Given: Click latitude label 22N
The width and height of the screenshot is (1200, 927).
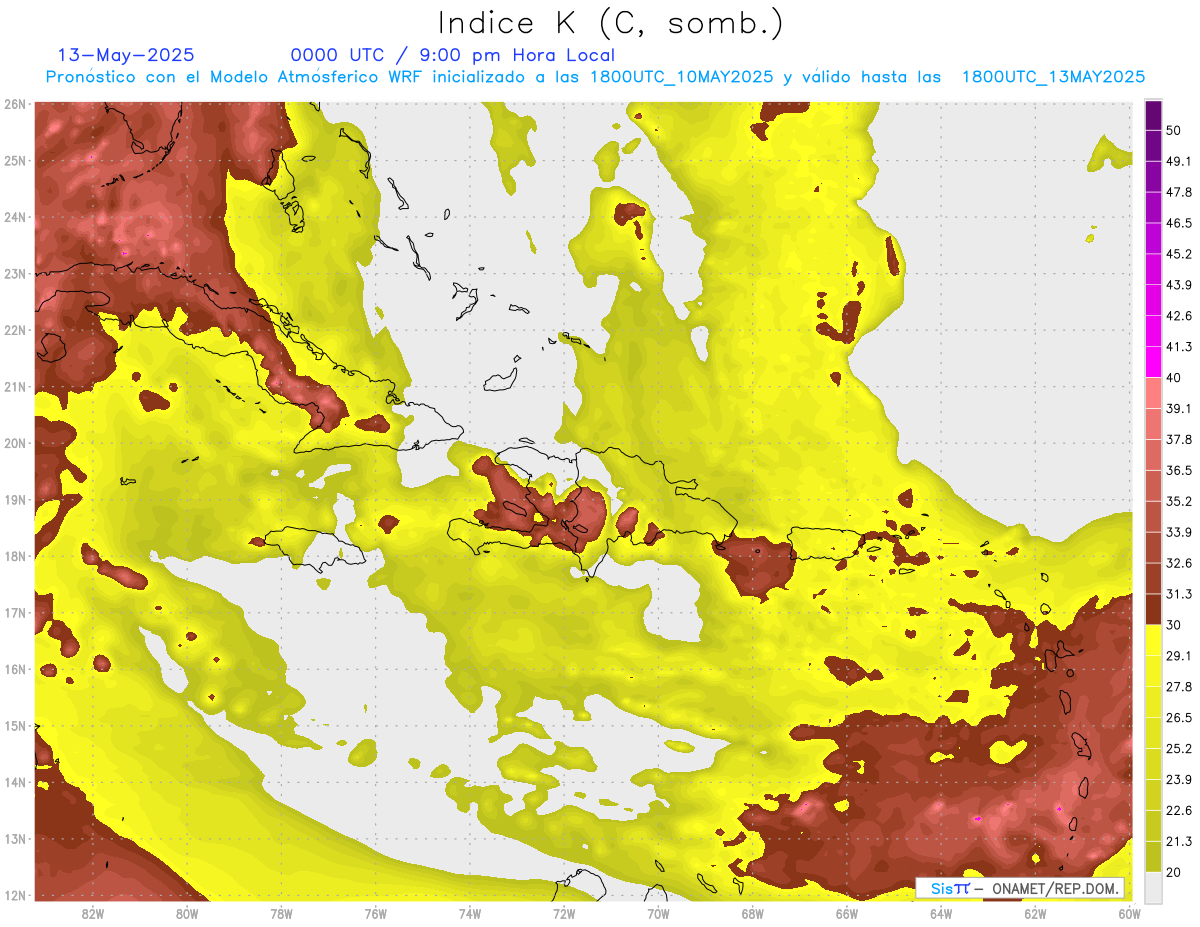Looking at the screenshot, I should pos(15,330).
